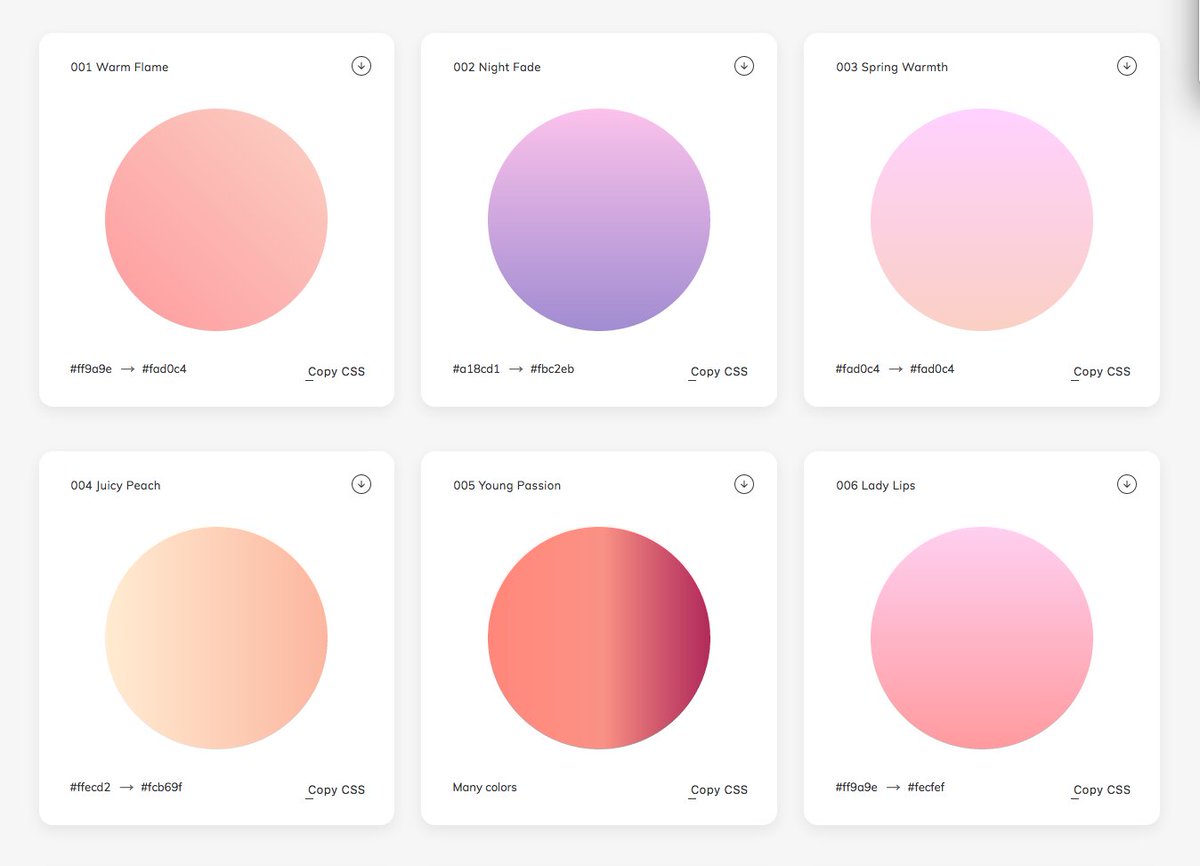Click the Night Fade gradient circle
This screenshot has height=866, width=1200.
pyautogui.click(x=599, y=220)
